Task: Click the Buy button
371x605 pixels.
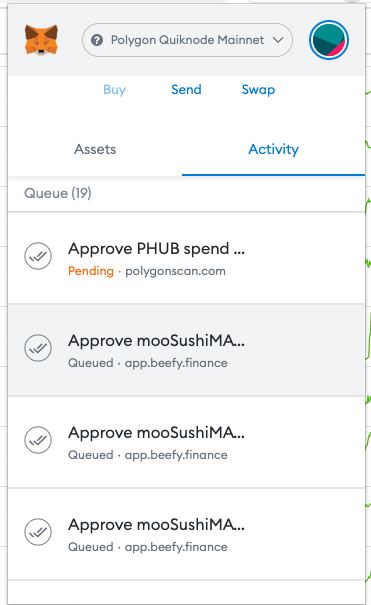Action: (x=115, y=90)
